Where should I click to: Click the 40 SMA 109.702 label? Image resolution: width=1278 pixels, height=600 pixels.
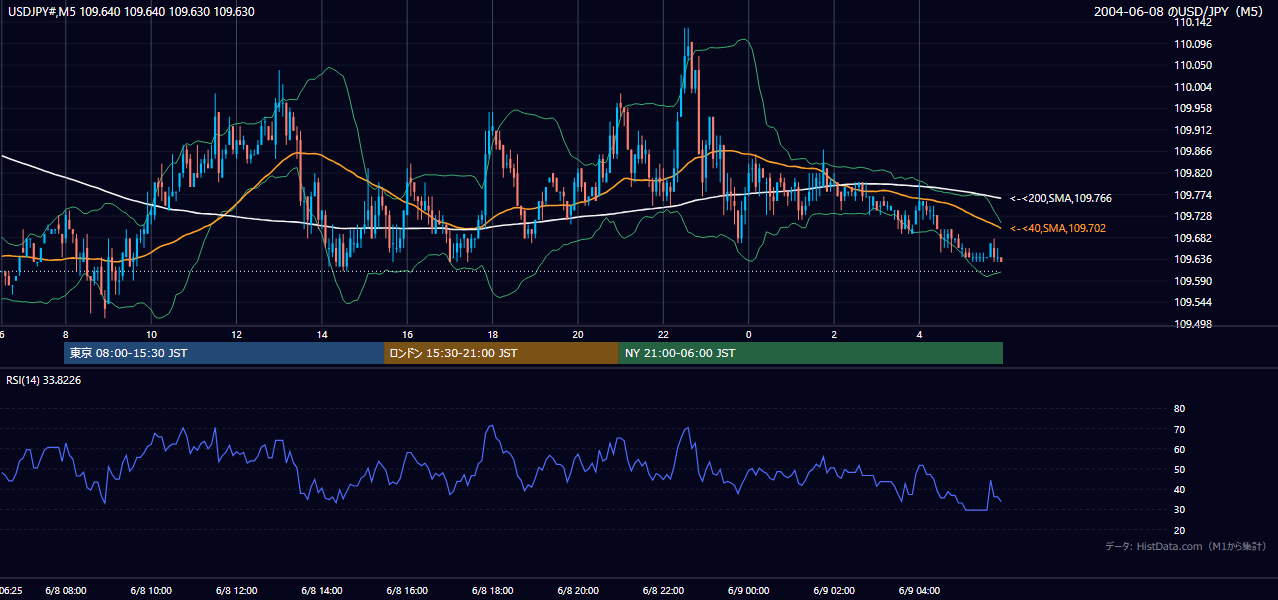1058,228
